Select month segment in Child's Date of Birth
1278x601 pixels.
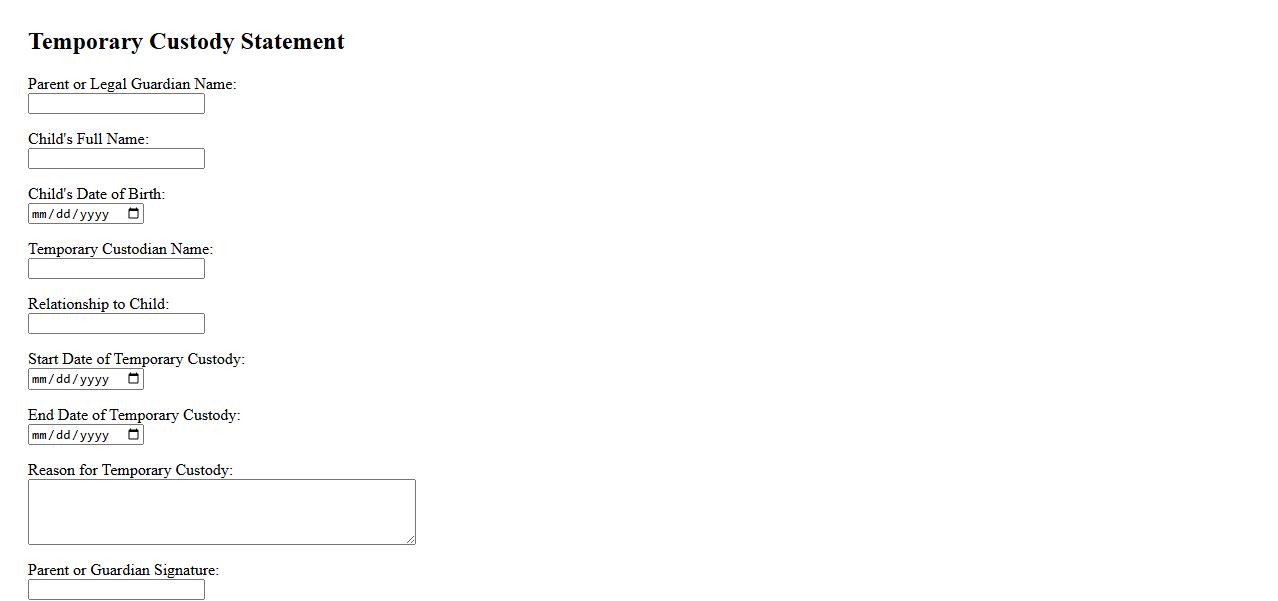tap(40, 214)
